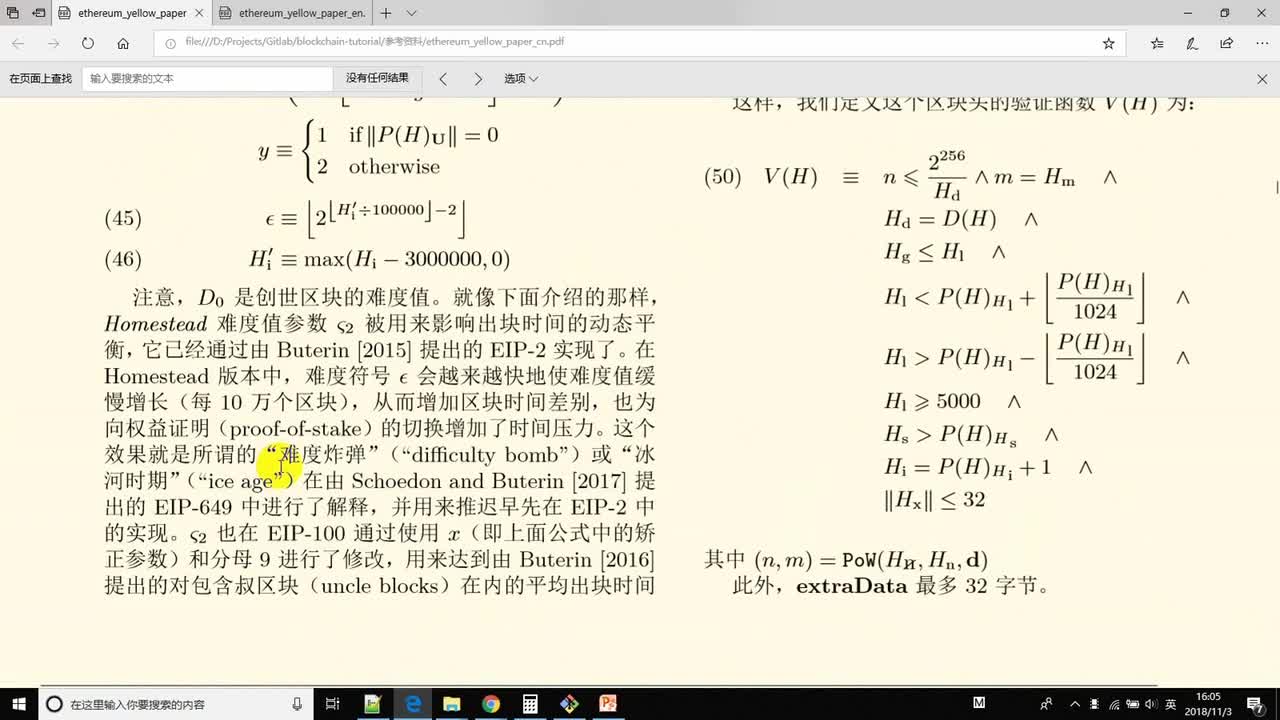Screen dimensions: 1280x720
Task: Share this page
Action: [1227, 44]
